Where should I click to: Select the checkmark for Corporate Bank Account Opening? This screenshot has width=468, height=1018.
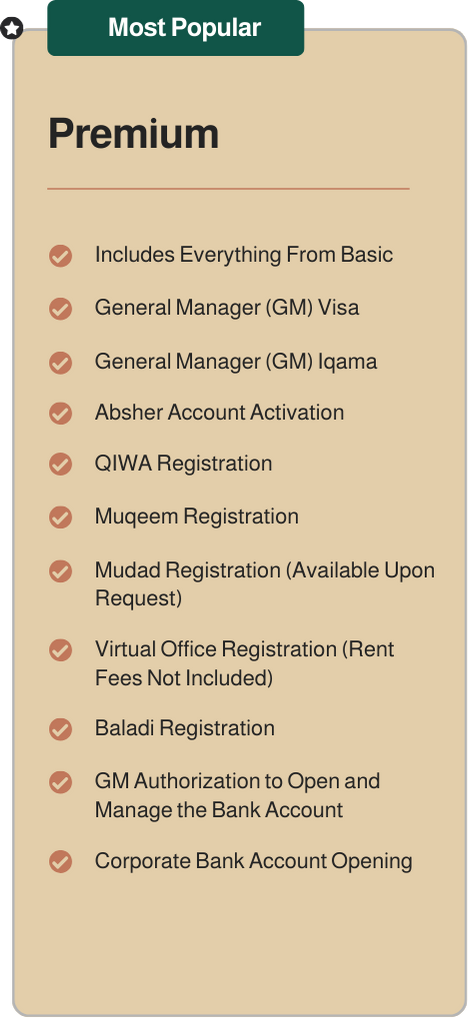point(60,862)
